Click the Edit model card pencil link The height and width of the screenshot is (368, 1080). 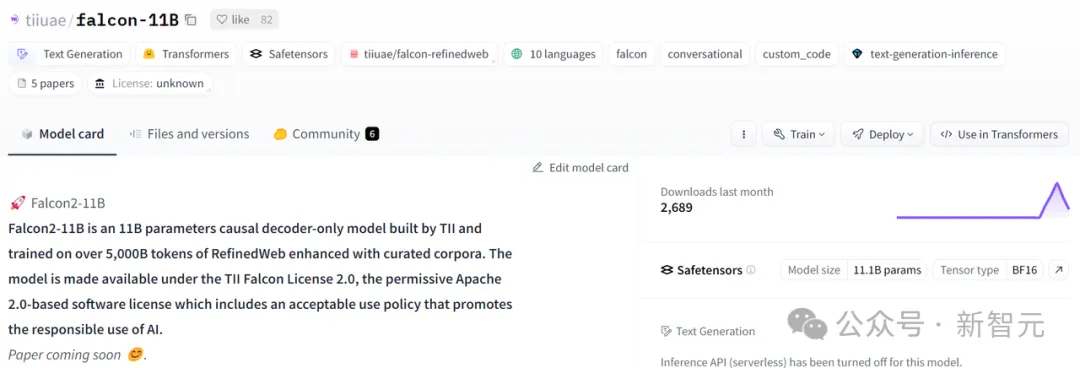click(x=581, y=167)
